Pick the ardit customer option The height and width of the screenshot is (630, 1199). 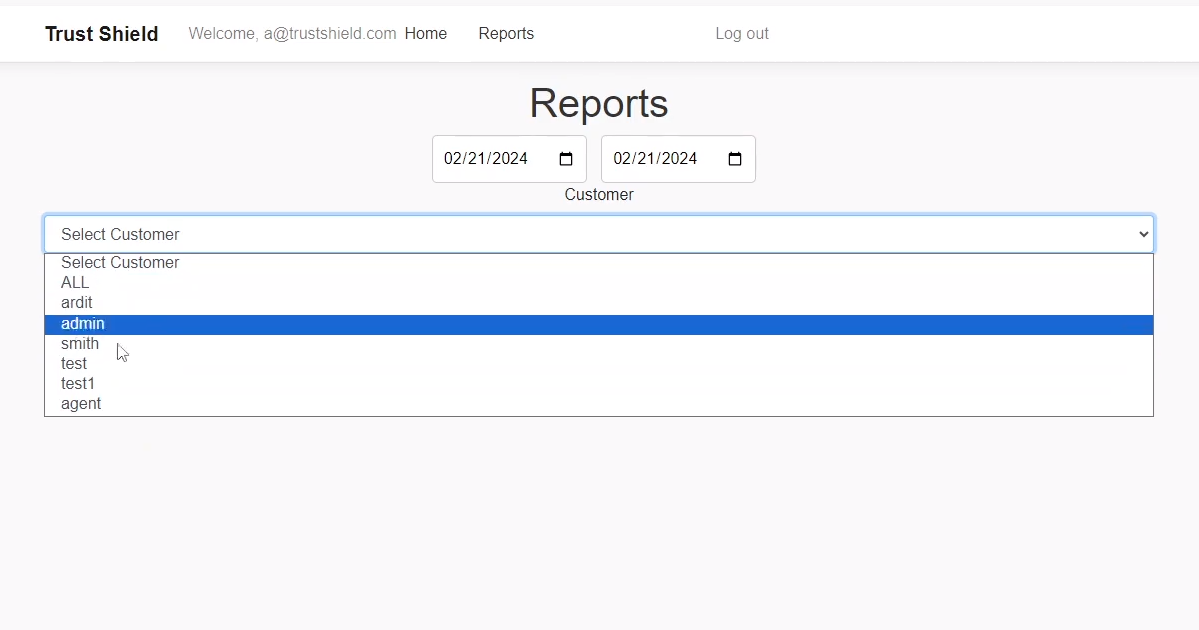(x=77, y=303)
